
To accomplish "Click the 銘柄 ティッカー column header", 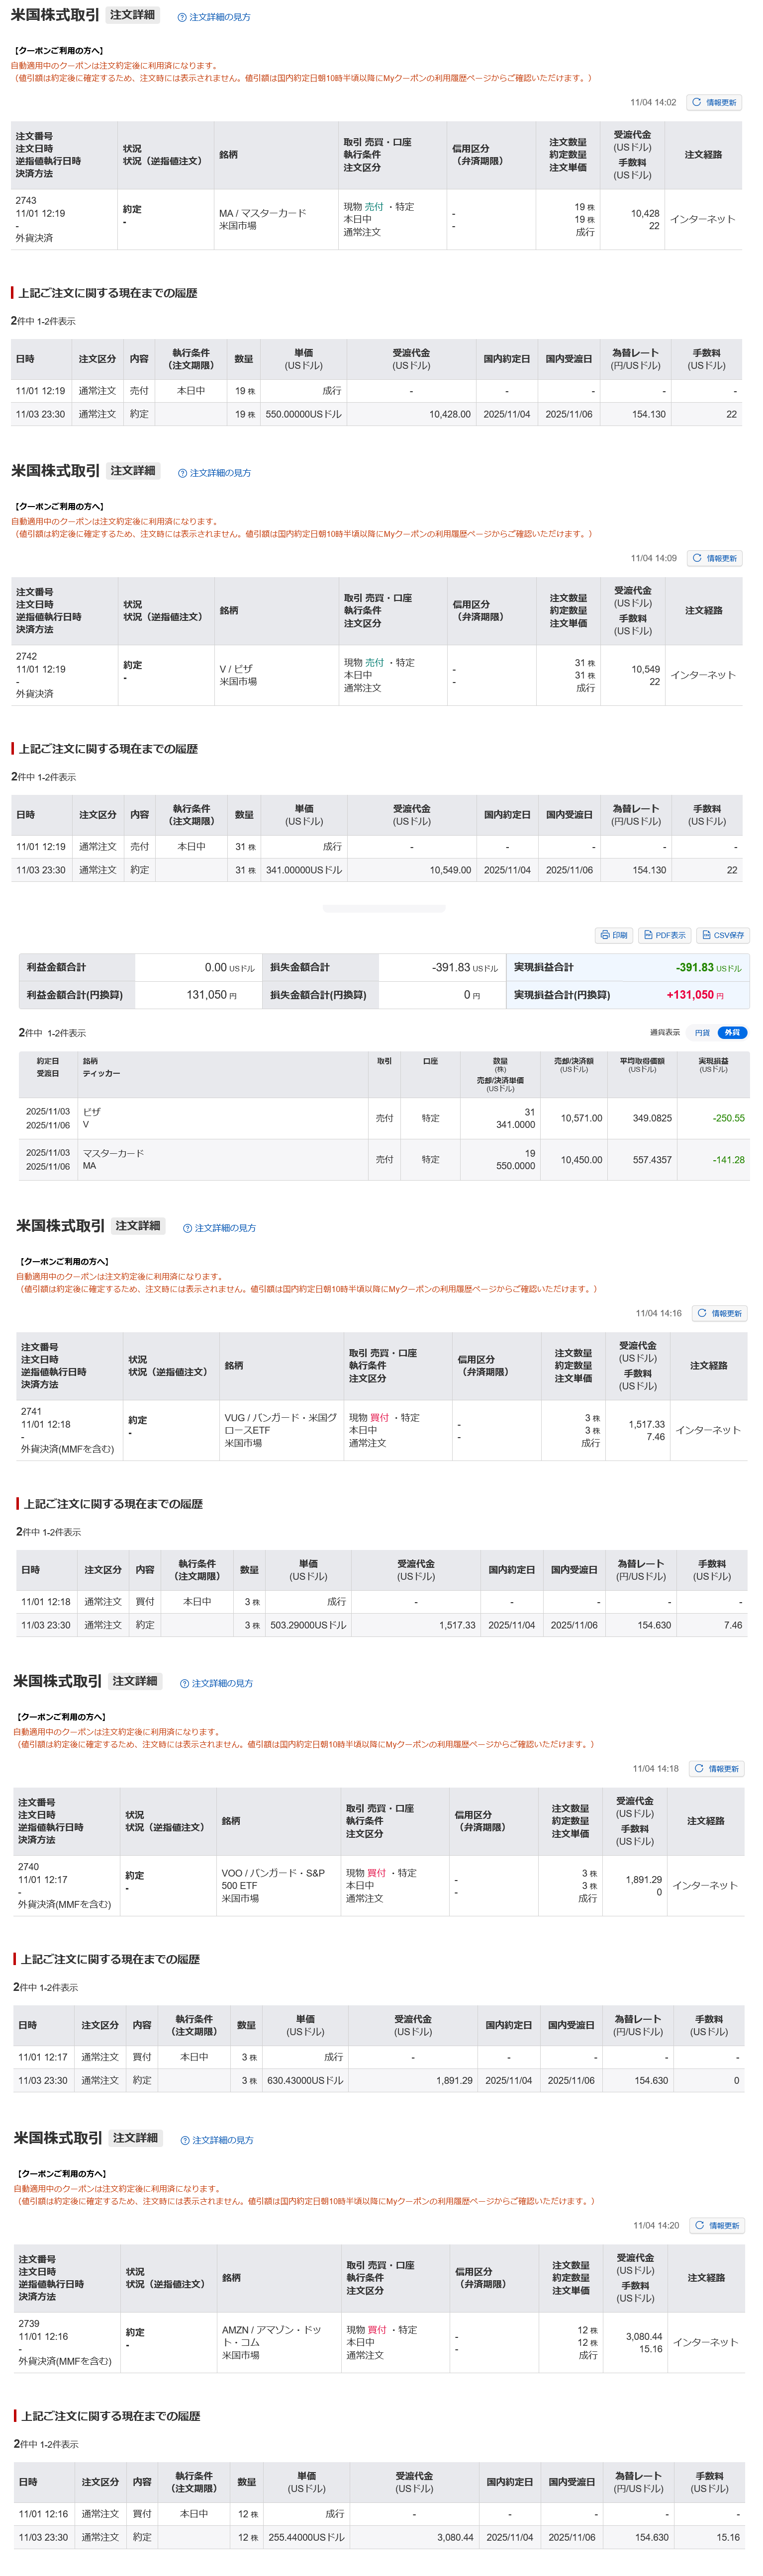I will (101, 1067).
